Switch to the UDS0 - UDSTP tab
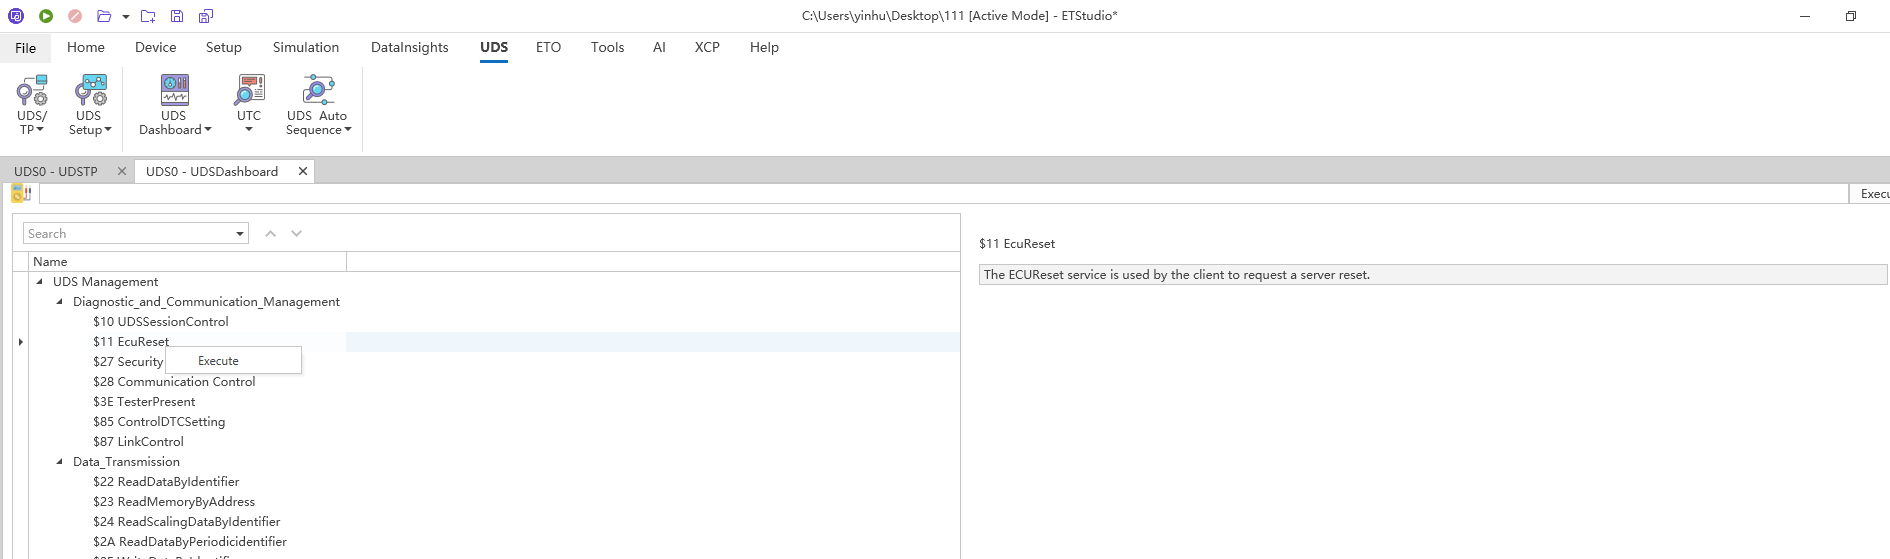Viewport: 1890px width, 559px height. [x=56, y=172]
